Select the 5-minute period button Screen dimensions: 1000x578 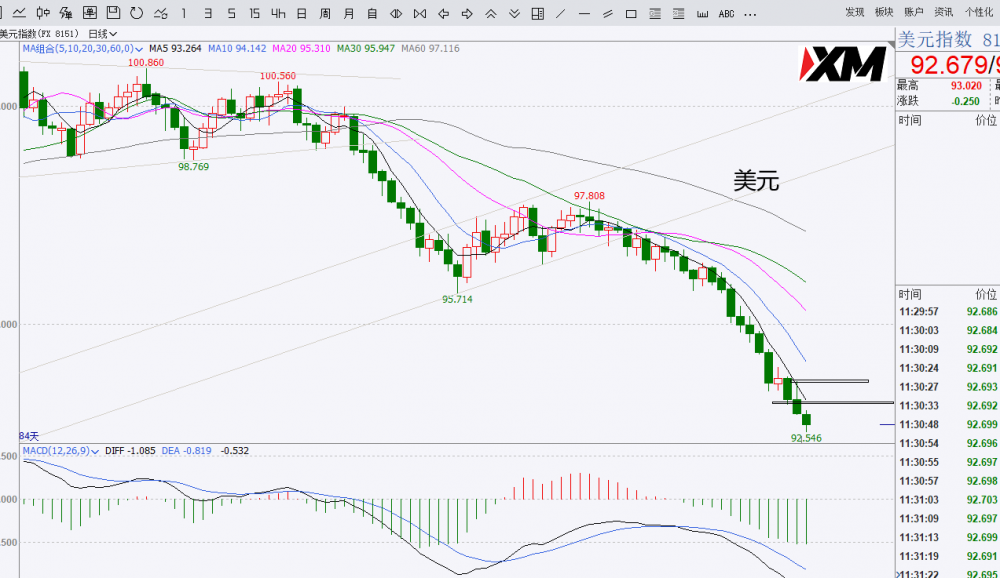coord(231,13)
